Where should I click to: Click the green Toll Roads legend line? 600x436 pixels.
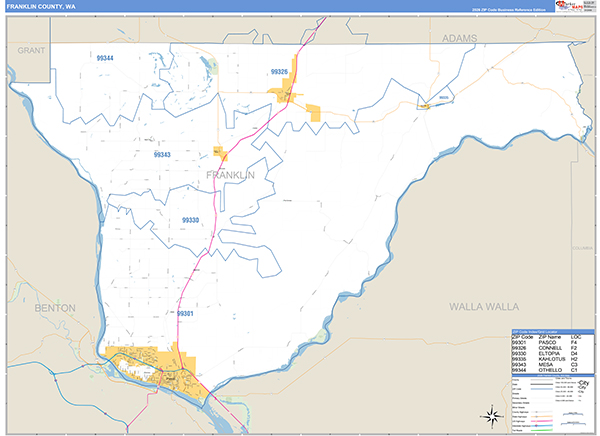541,430
